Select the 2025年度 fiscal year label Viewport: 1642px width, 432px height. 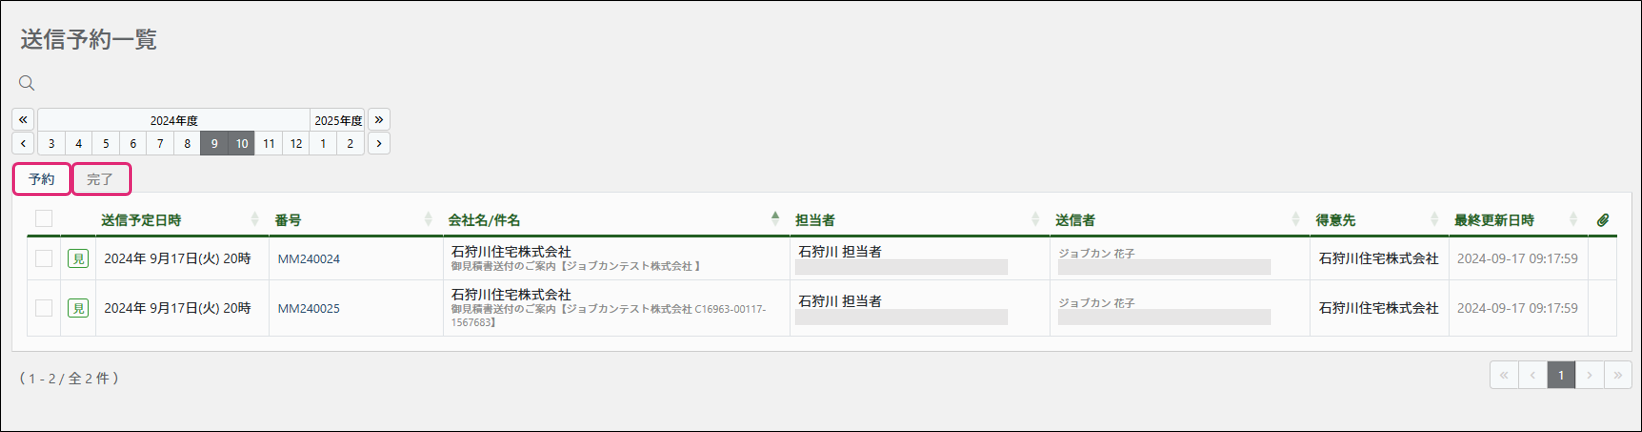338,120
